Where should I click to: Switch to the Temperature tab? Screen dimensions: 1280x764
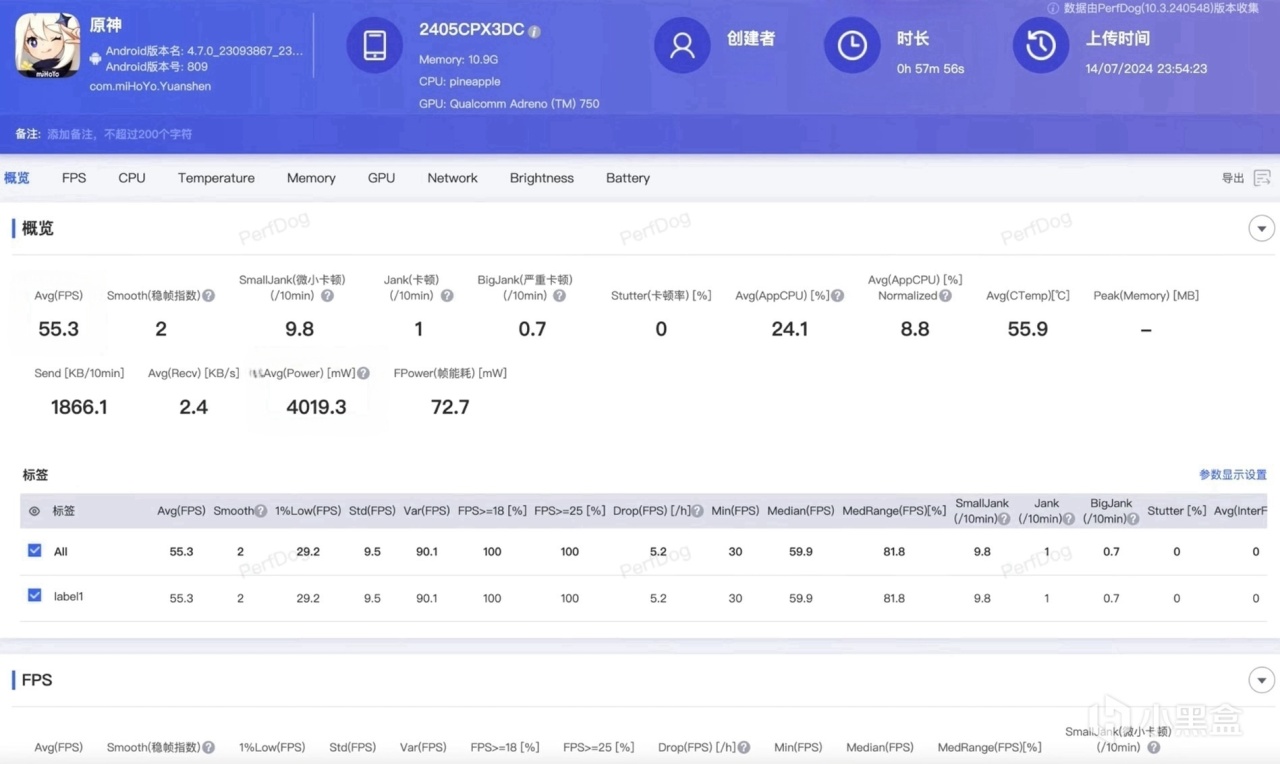pyautogui.click(x=216, y=178)
